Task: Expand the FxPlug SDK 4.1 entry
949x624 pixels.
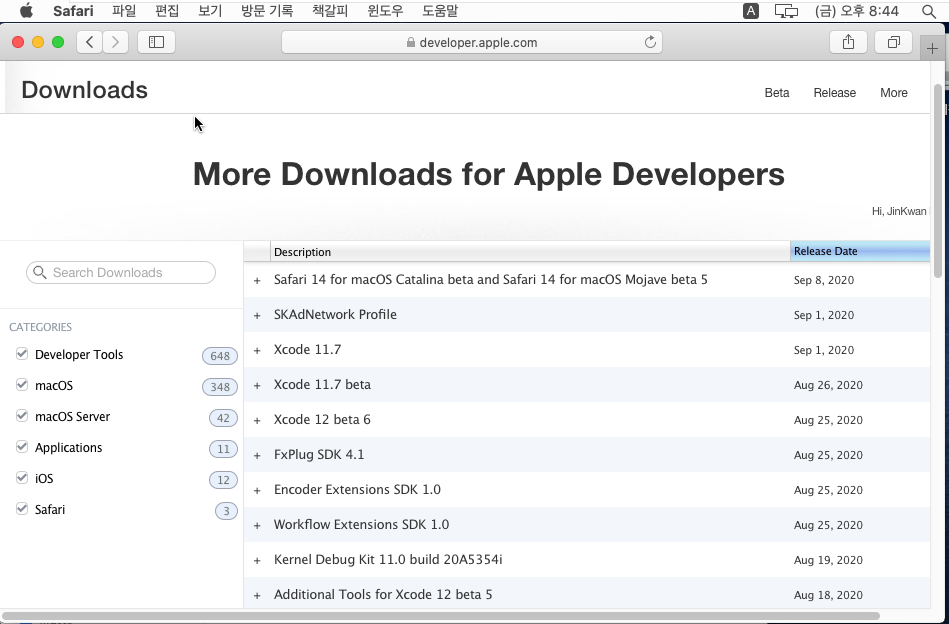Action: (x=257, y=455)
